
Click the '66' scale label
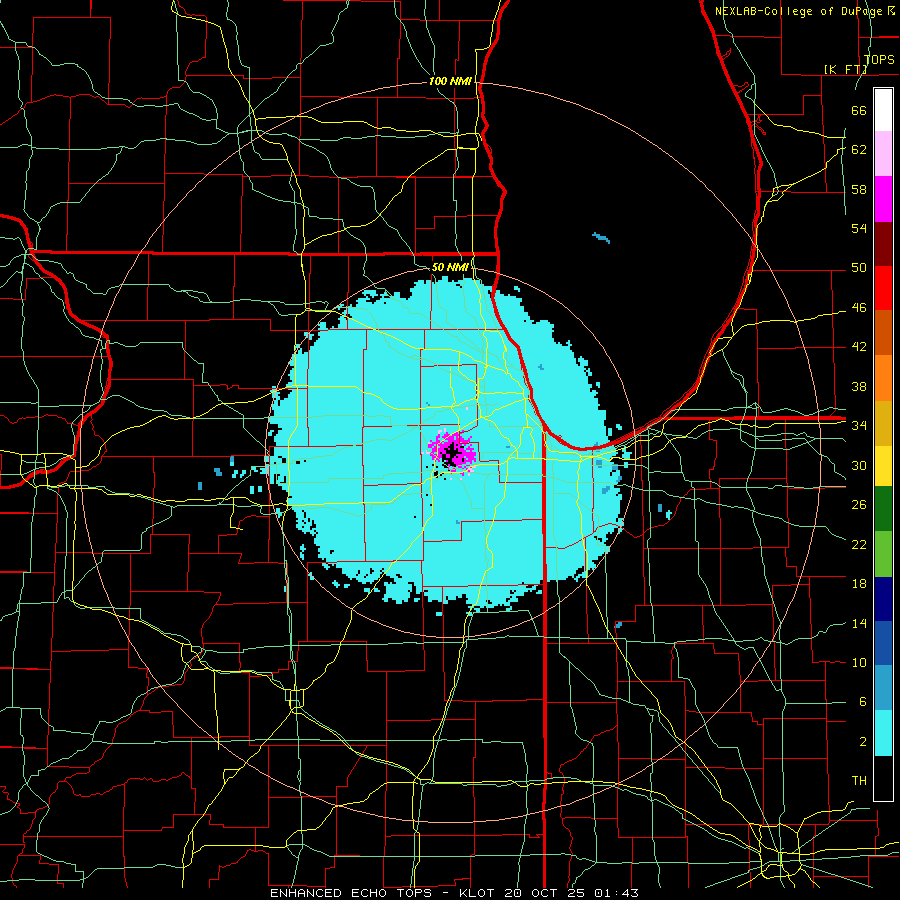tap(859, 110)
